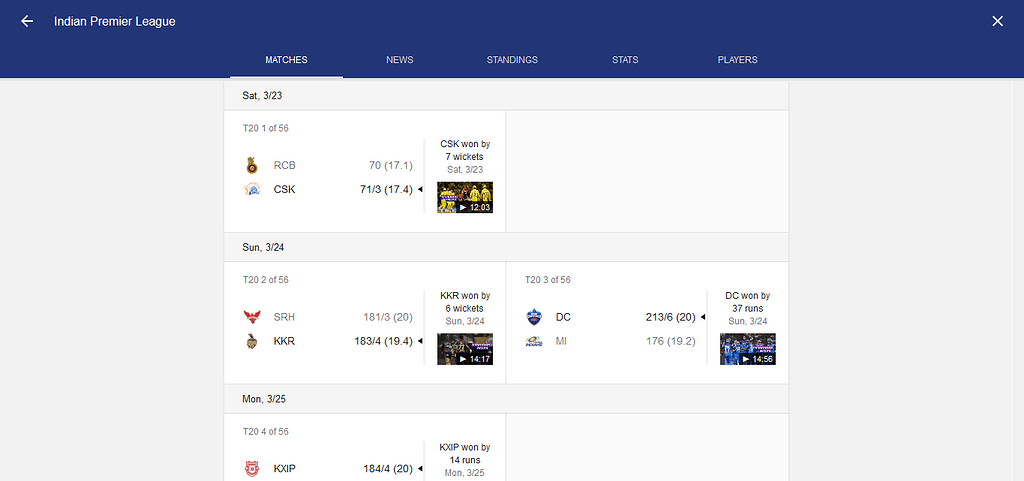The image size is (1024, 481).
Task: Go to the PLAYERS tab
Action: [737, 59]
